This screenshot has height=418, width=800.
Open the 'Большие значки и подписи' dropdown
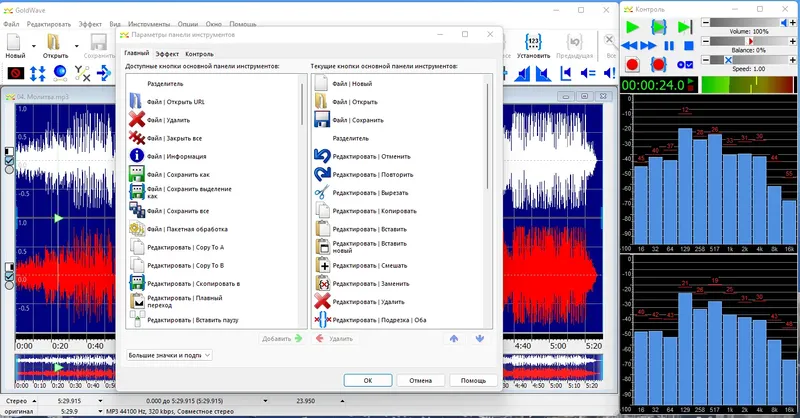point(170,355)
